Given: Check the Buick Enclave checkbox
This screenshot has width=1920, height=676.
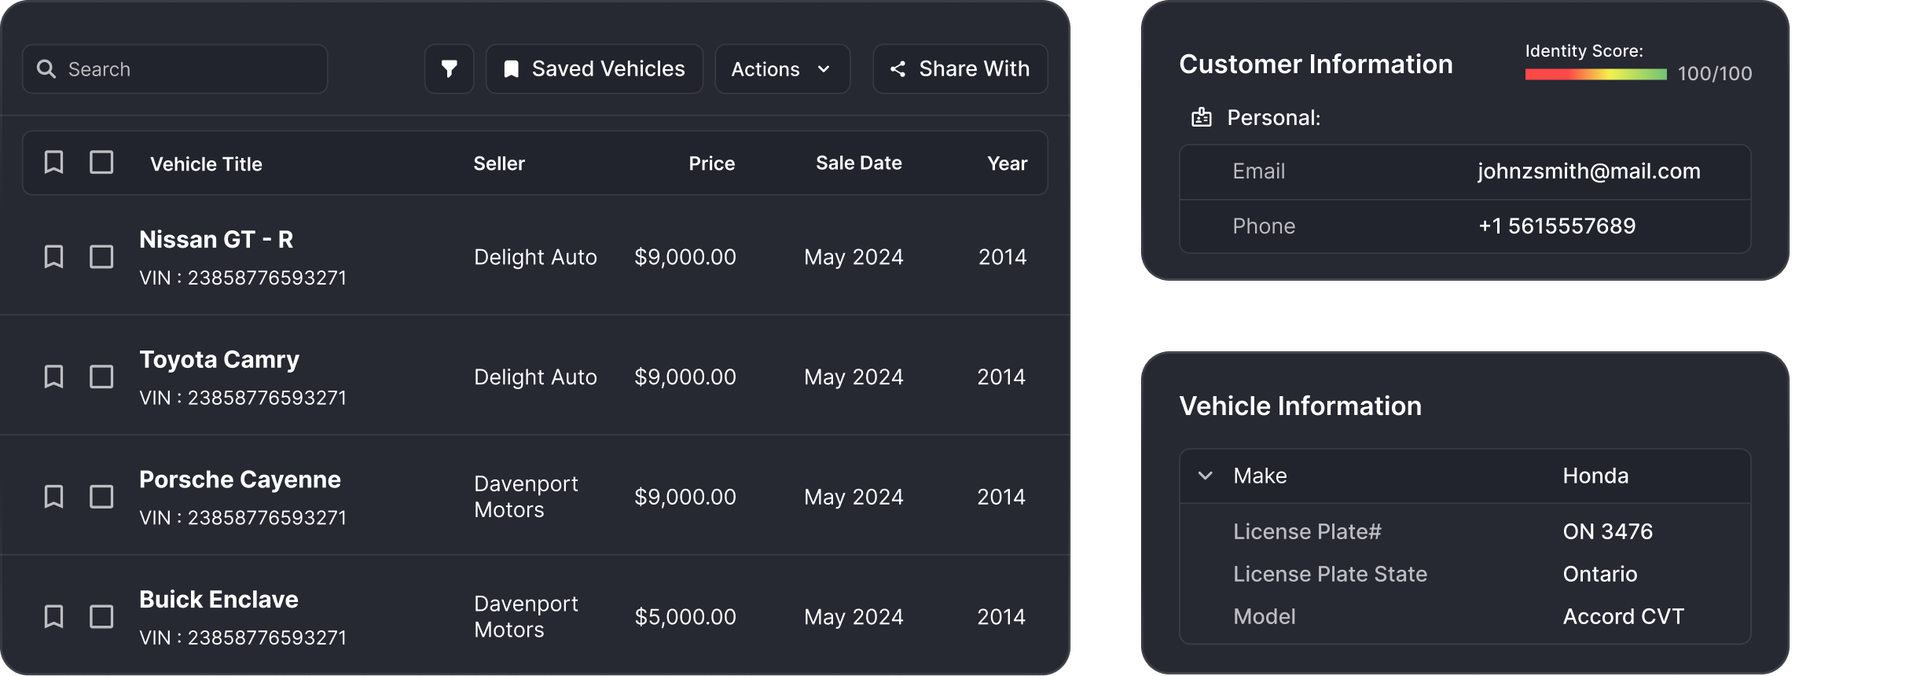Looking at the screenshot, I should click(101, 617).
